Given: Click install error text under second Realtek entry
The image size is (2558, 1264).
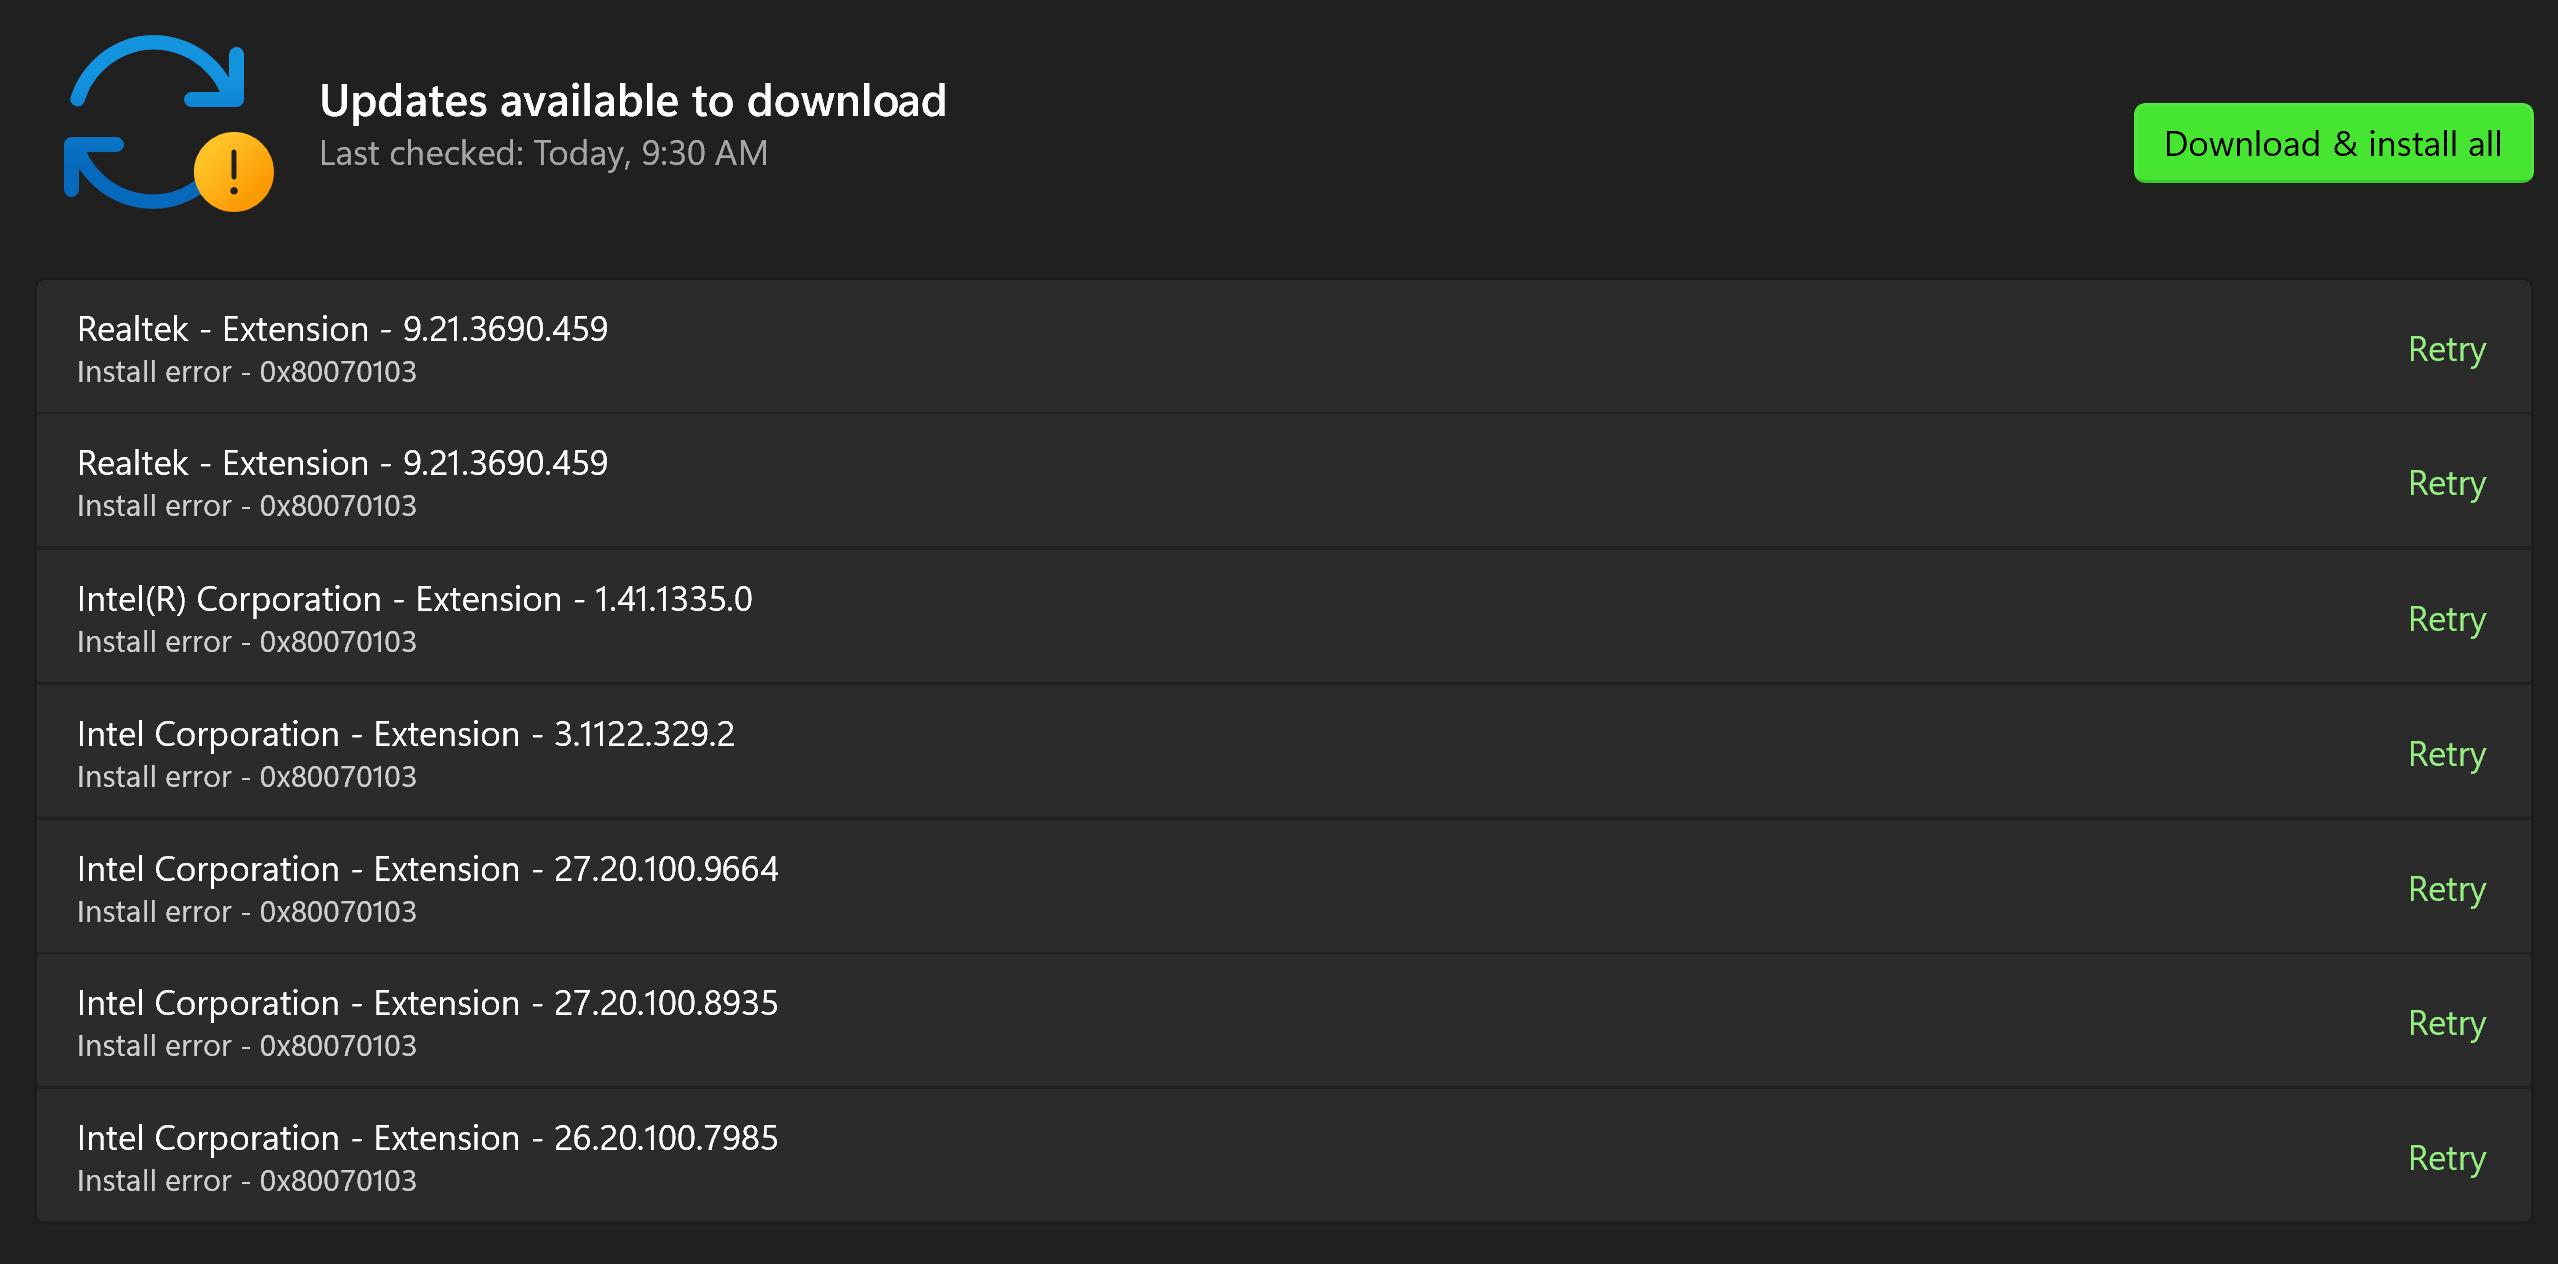Looking at the screenshot, I should click(x=246, y=506).
